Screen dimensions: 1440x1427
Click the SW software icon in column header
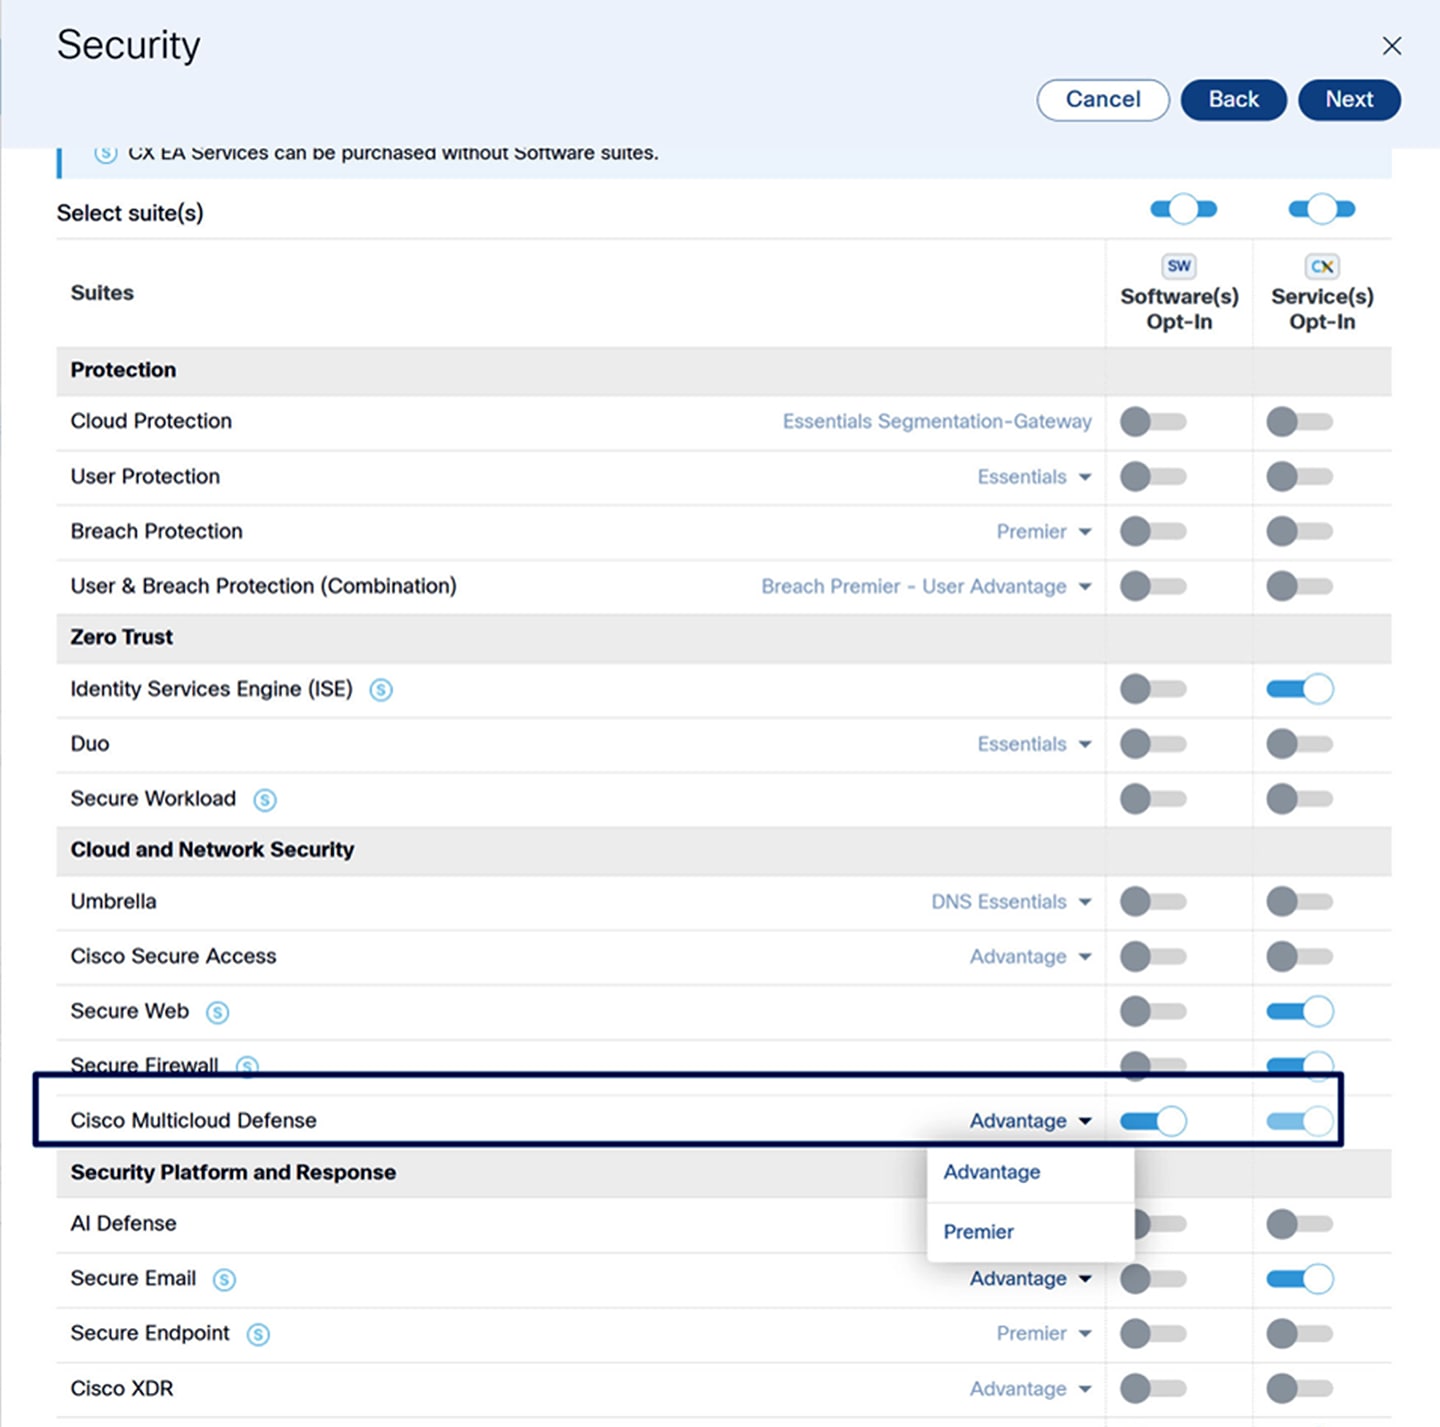(1179, 266)
